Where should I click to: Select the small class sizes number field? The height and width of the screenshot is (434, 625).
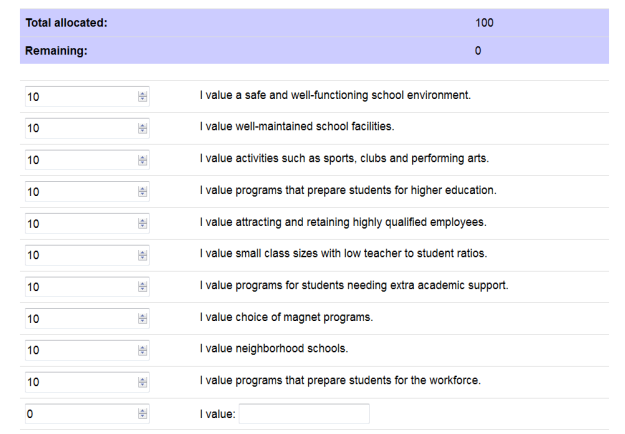80,255
